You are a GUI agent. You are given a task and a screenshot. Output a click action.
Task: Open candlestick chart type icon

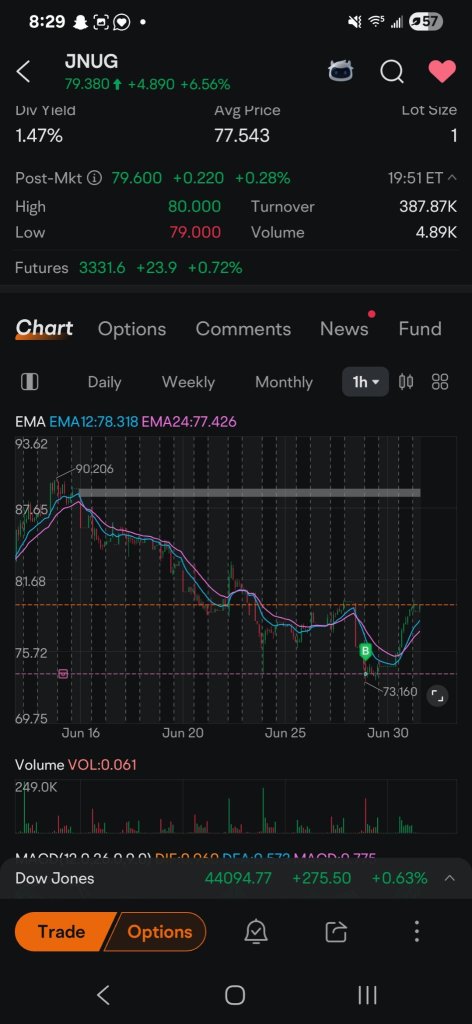(406, 382)
